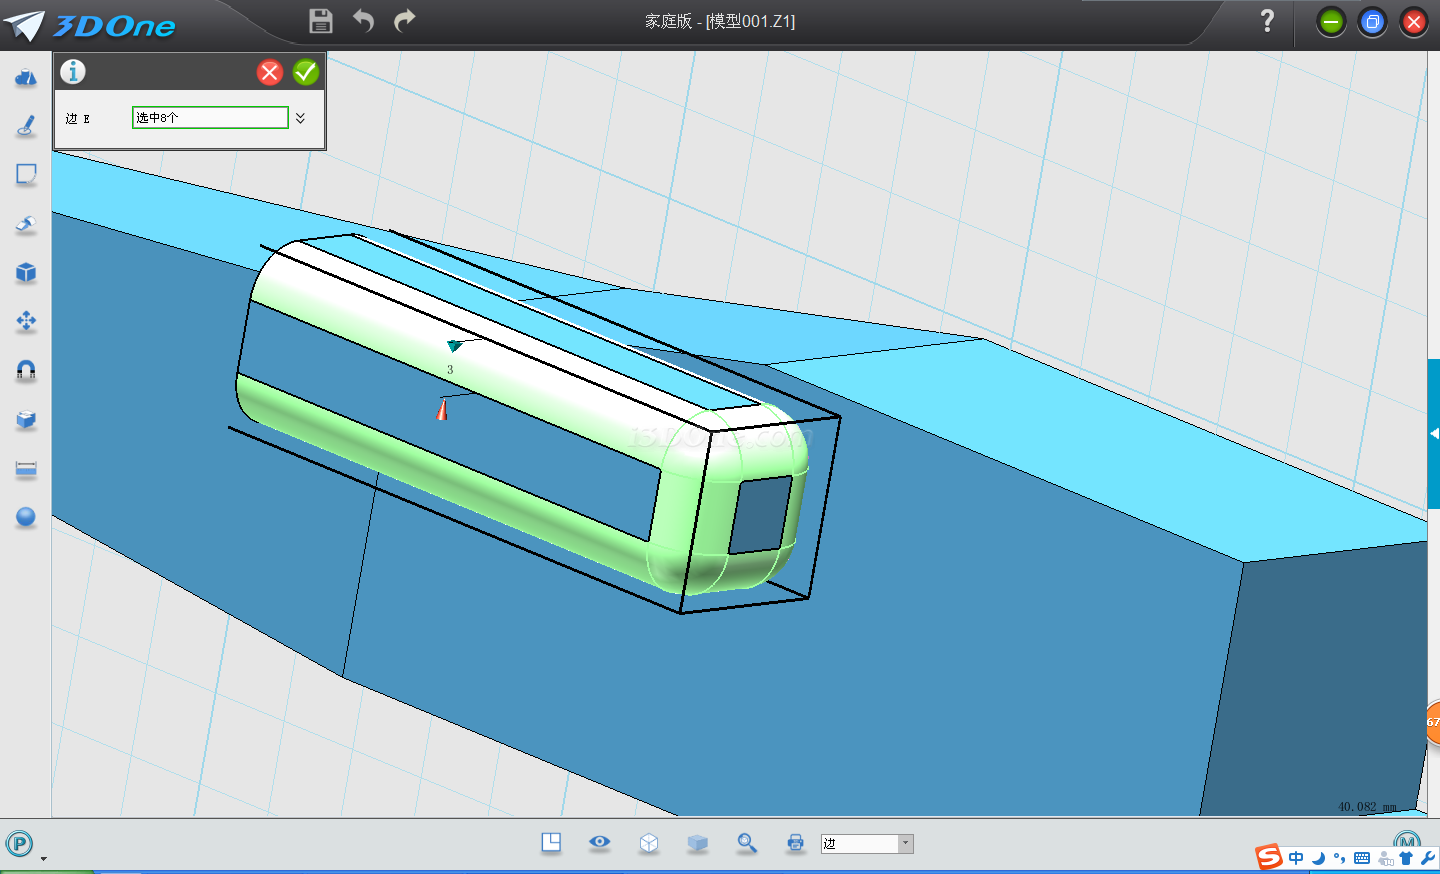Toggle wireframe display mode cube
This screenshot has height=874, width=1440.
pos(649,843)
